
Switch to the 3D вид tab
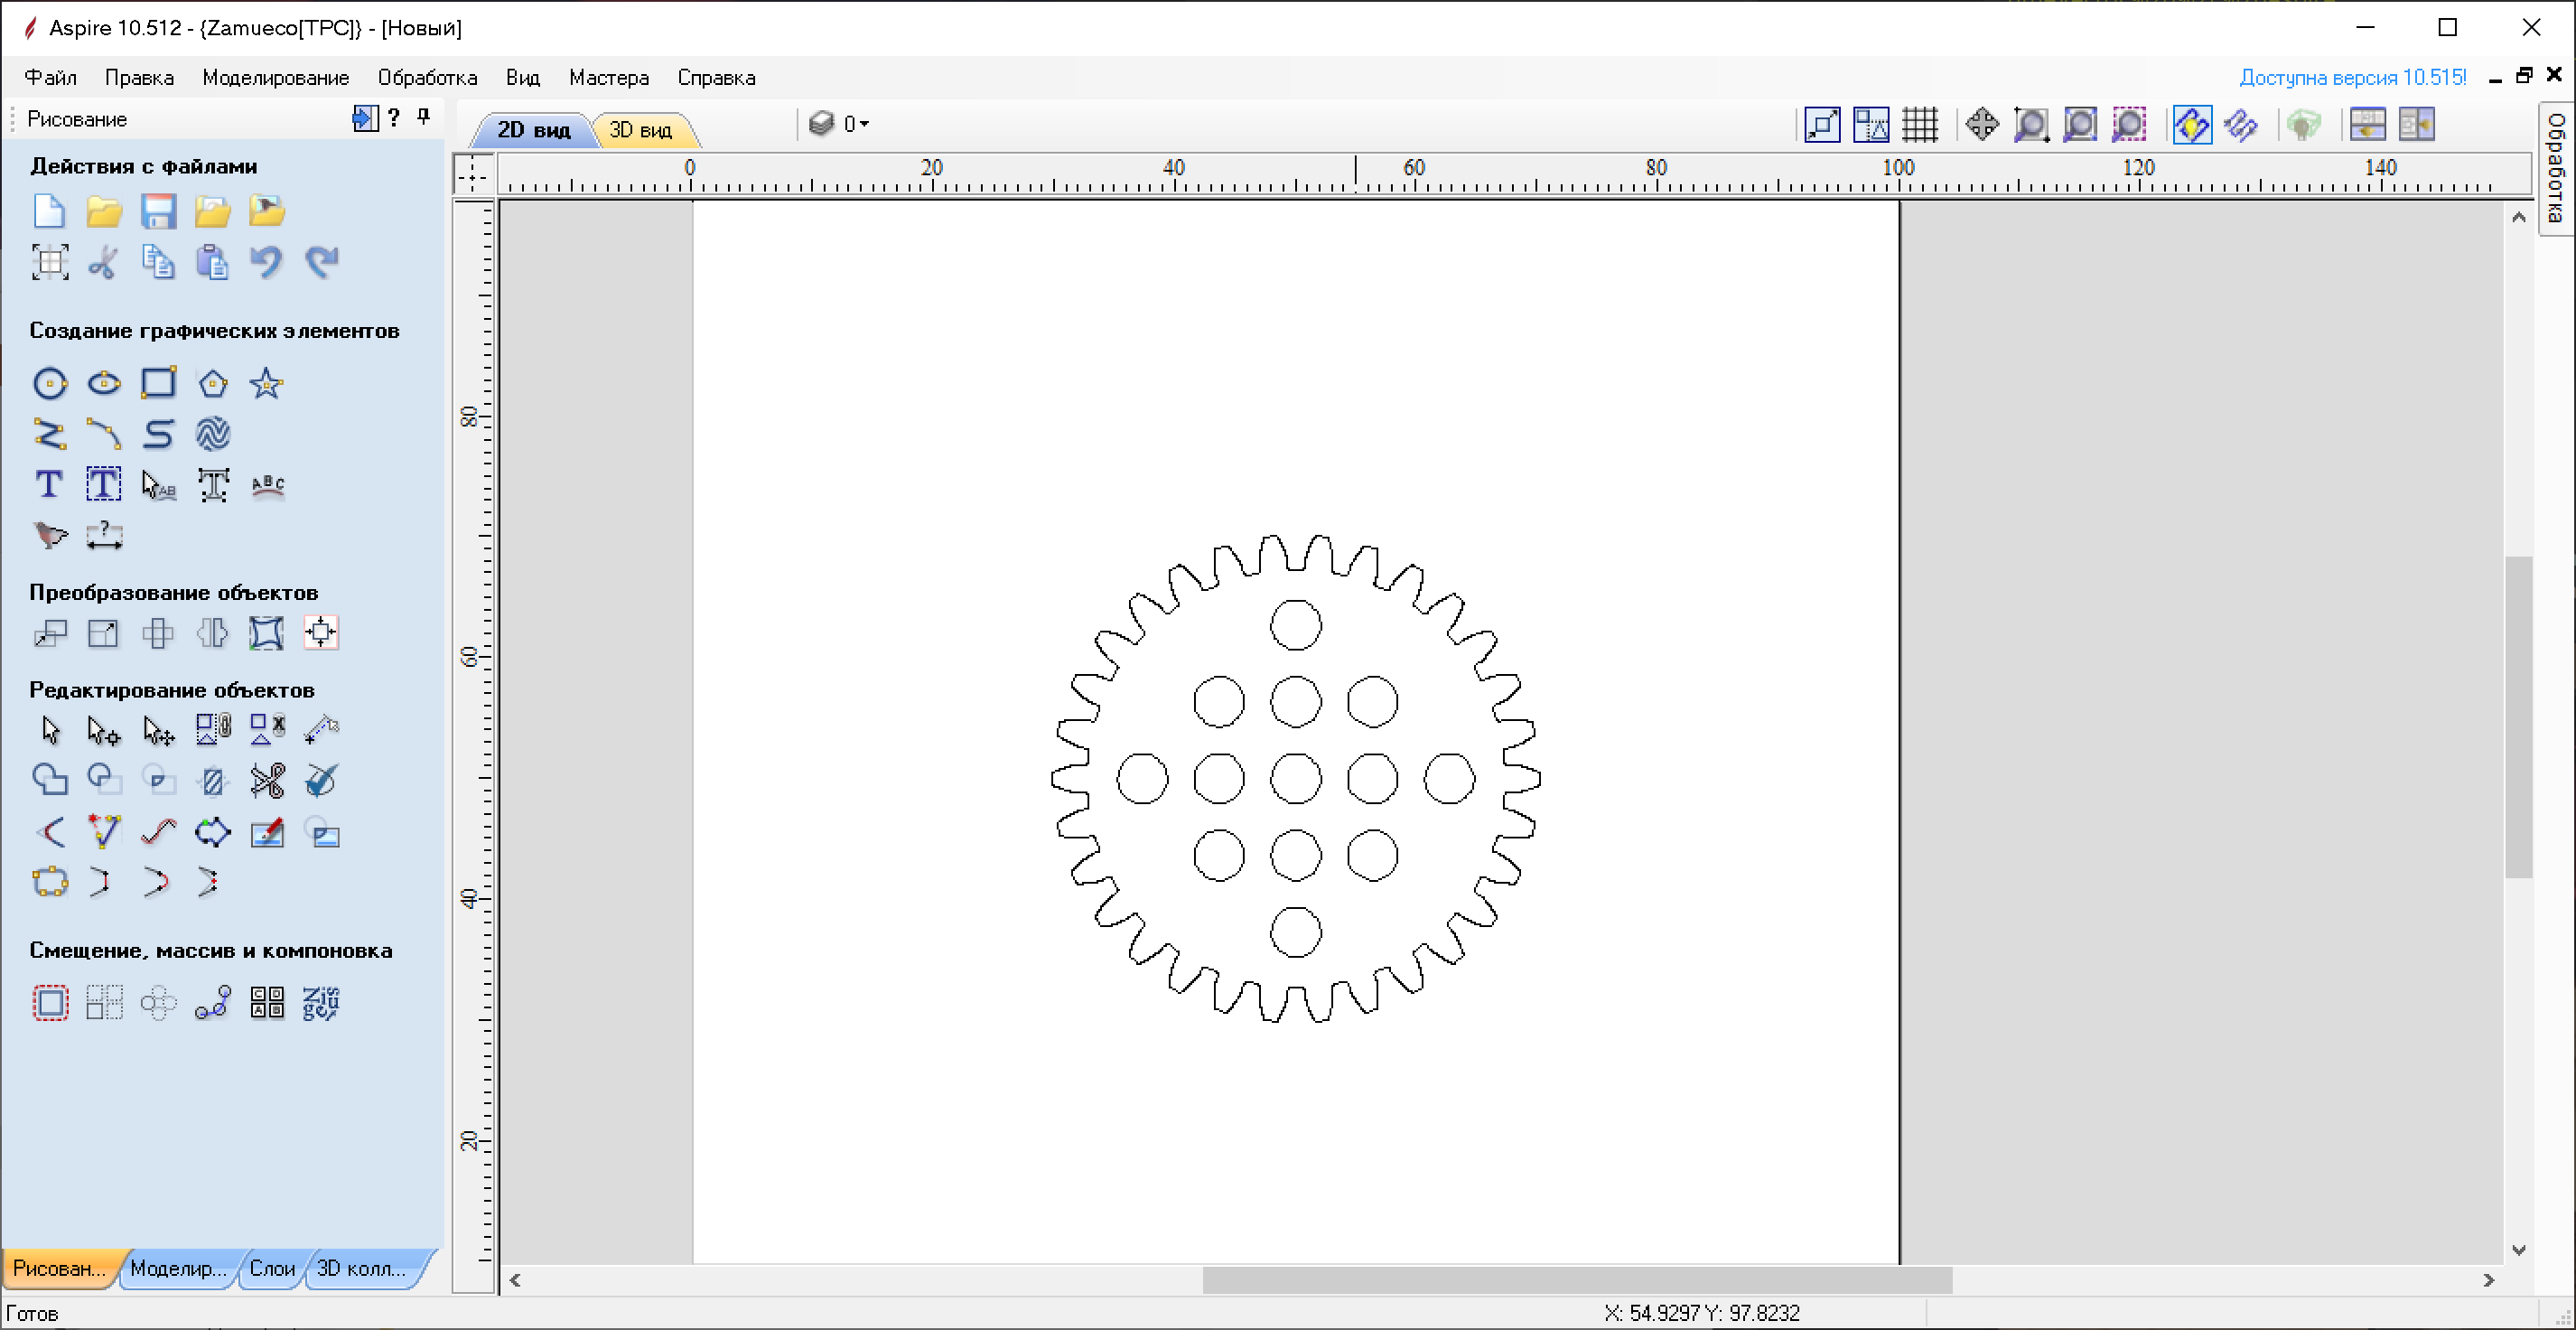click(x=641, y=130)
